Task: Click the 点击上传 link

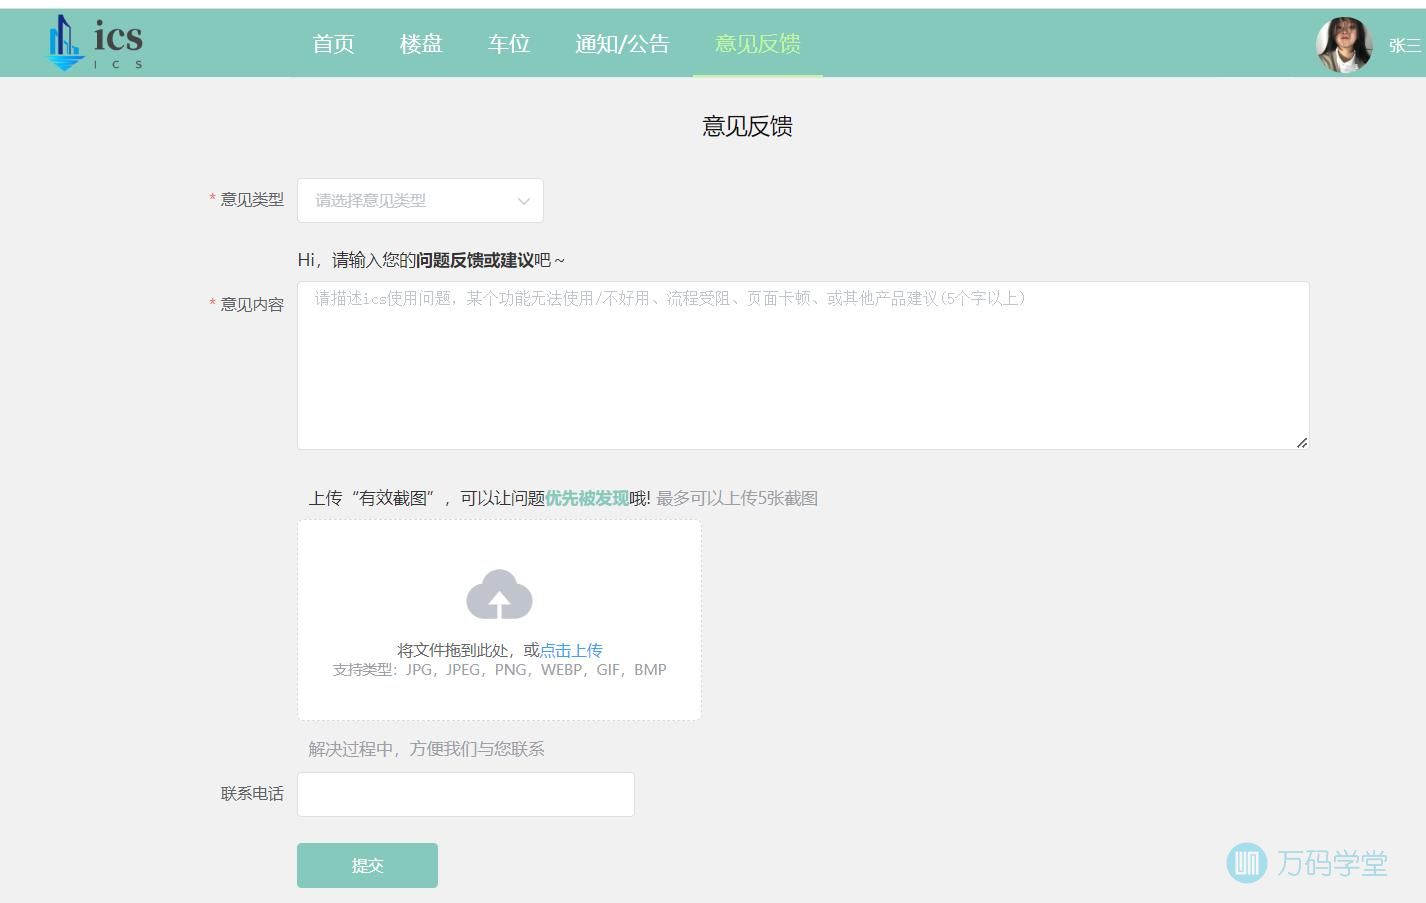Action: pos(571,650)
